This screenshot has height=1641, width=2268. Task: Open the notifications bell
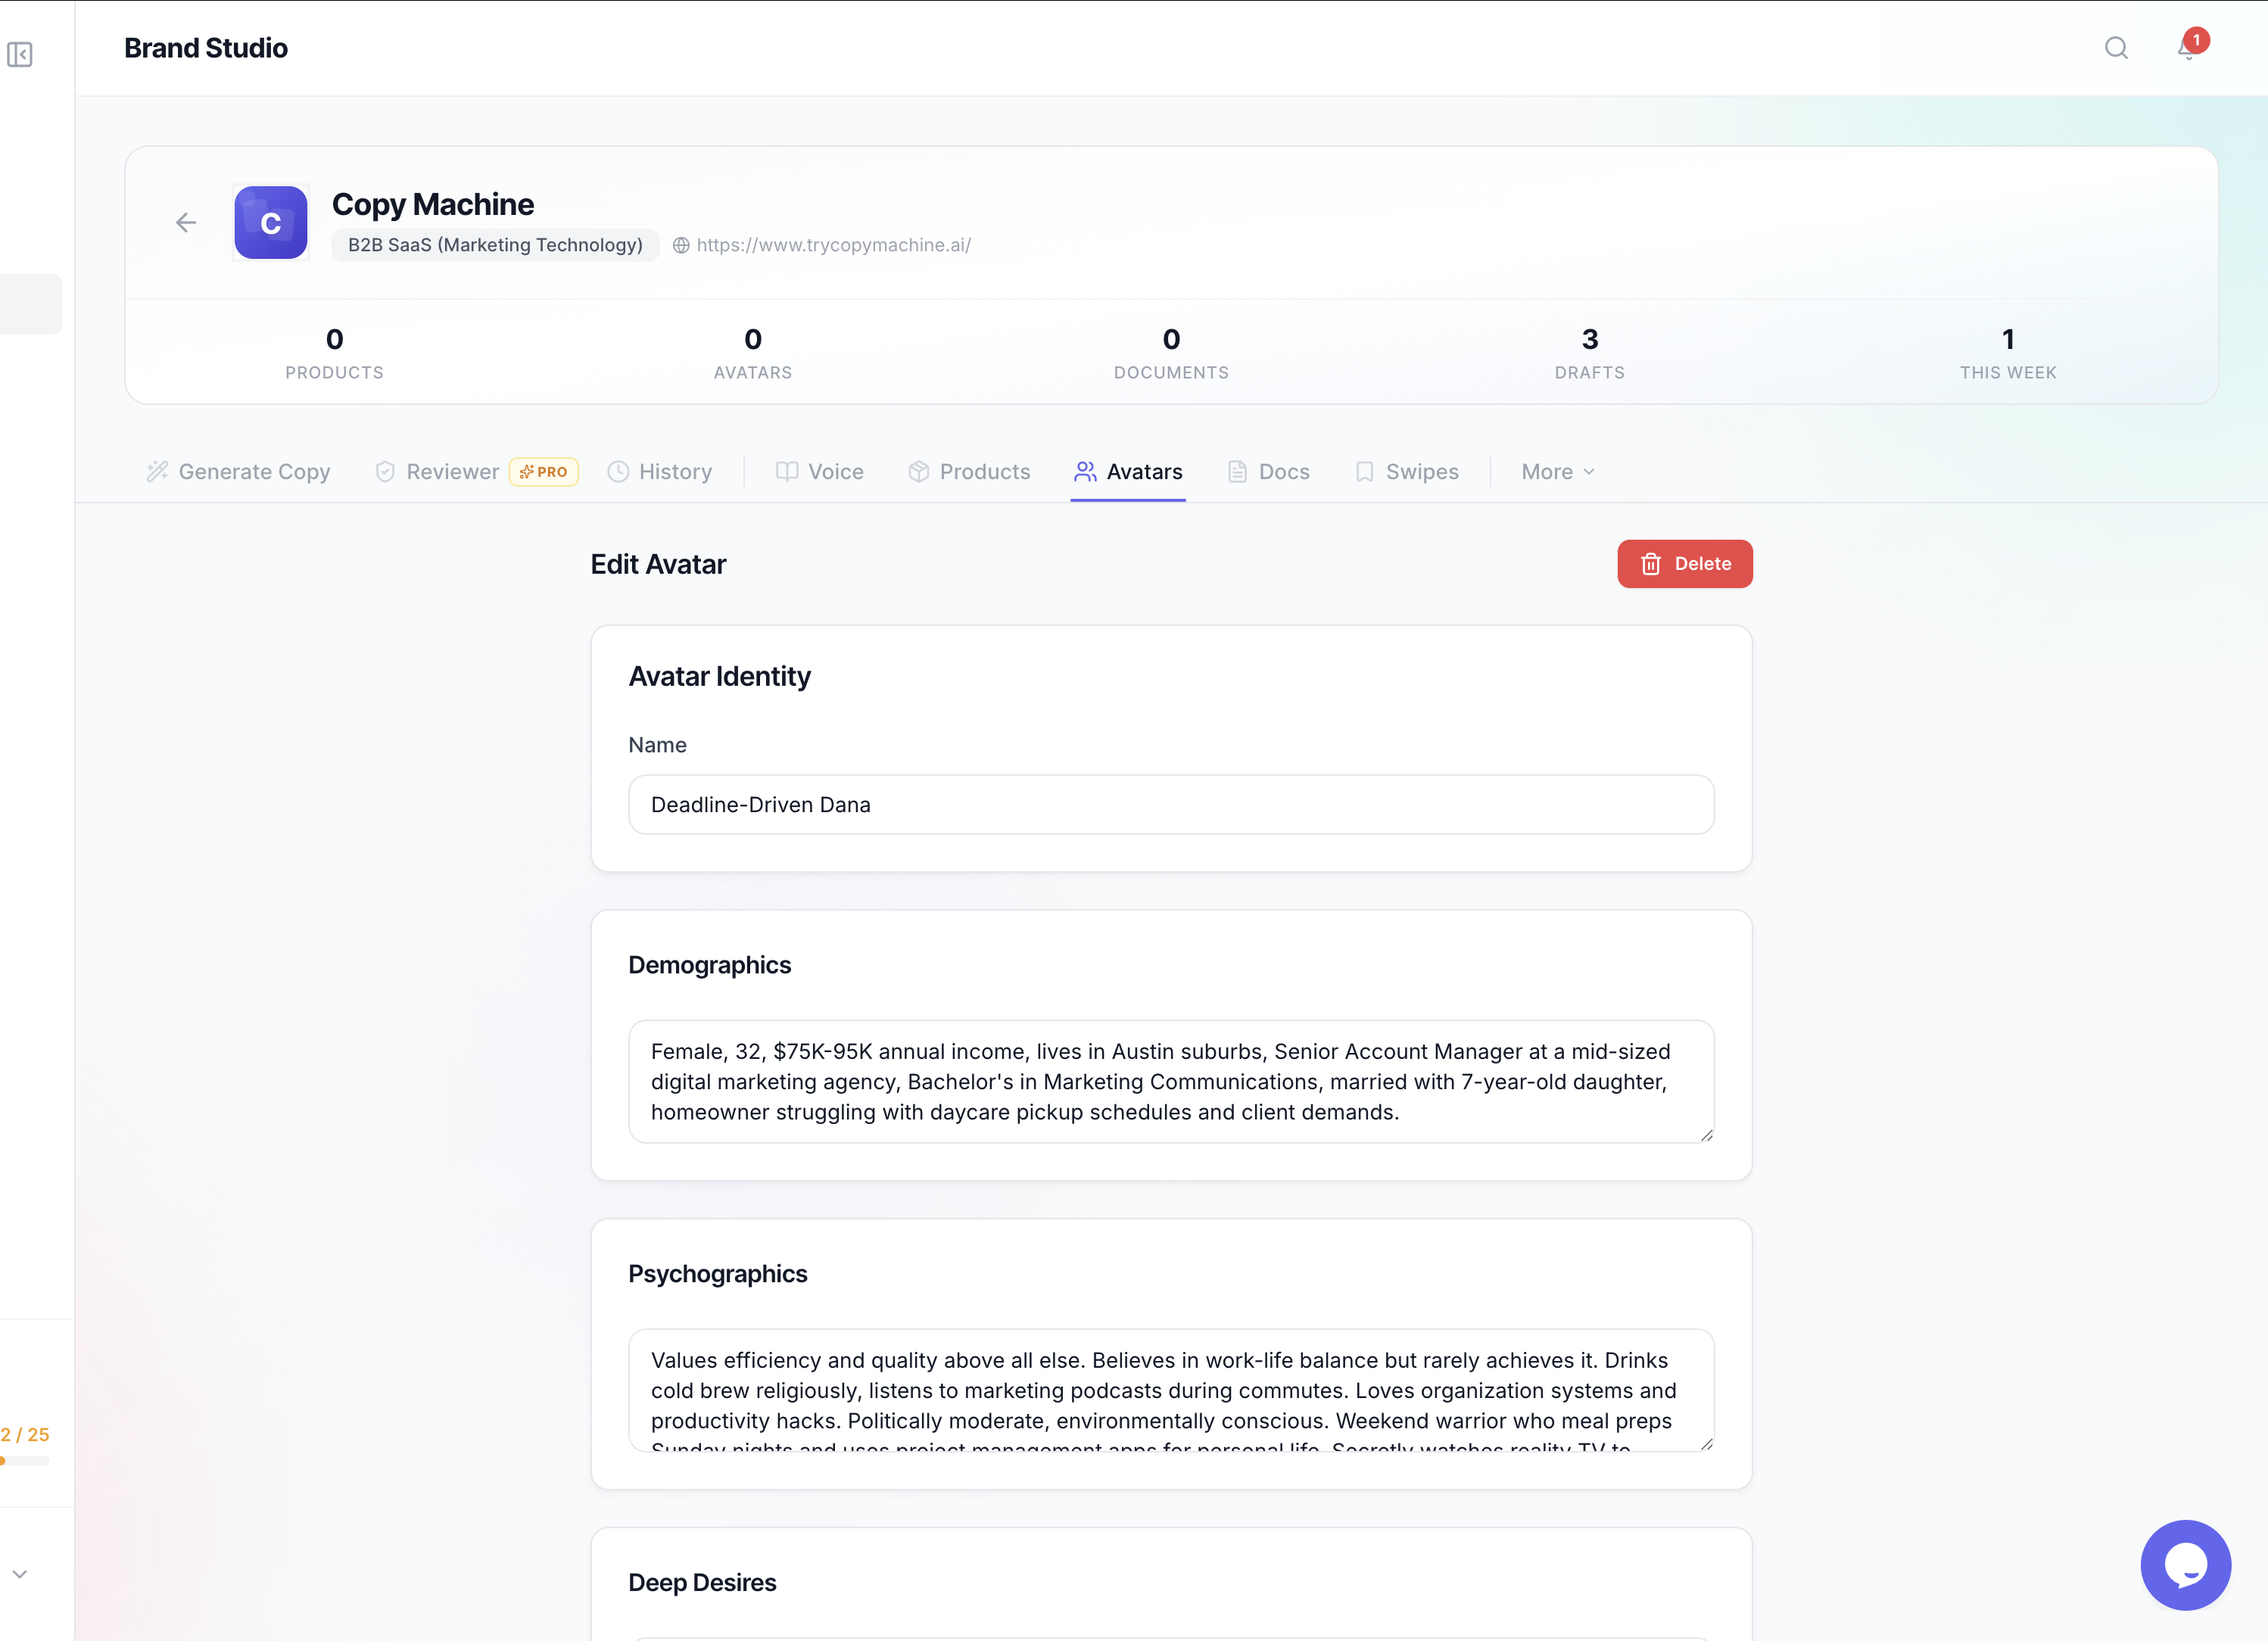point(2187,48)
